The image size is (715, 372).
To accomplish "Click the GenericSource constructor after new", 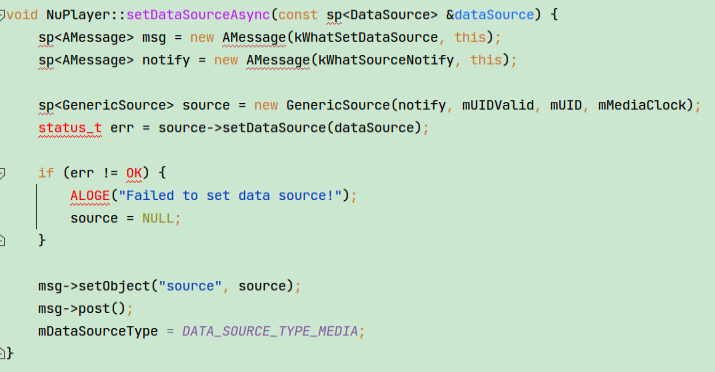I will [x=338, y=105].
